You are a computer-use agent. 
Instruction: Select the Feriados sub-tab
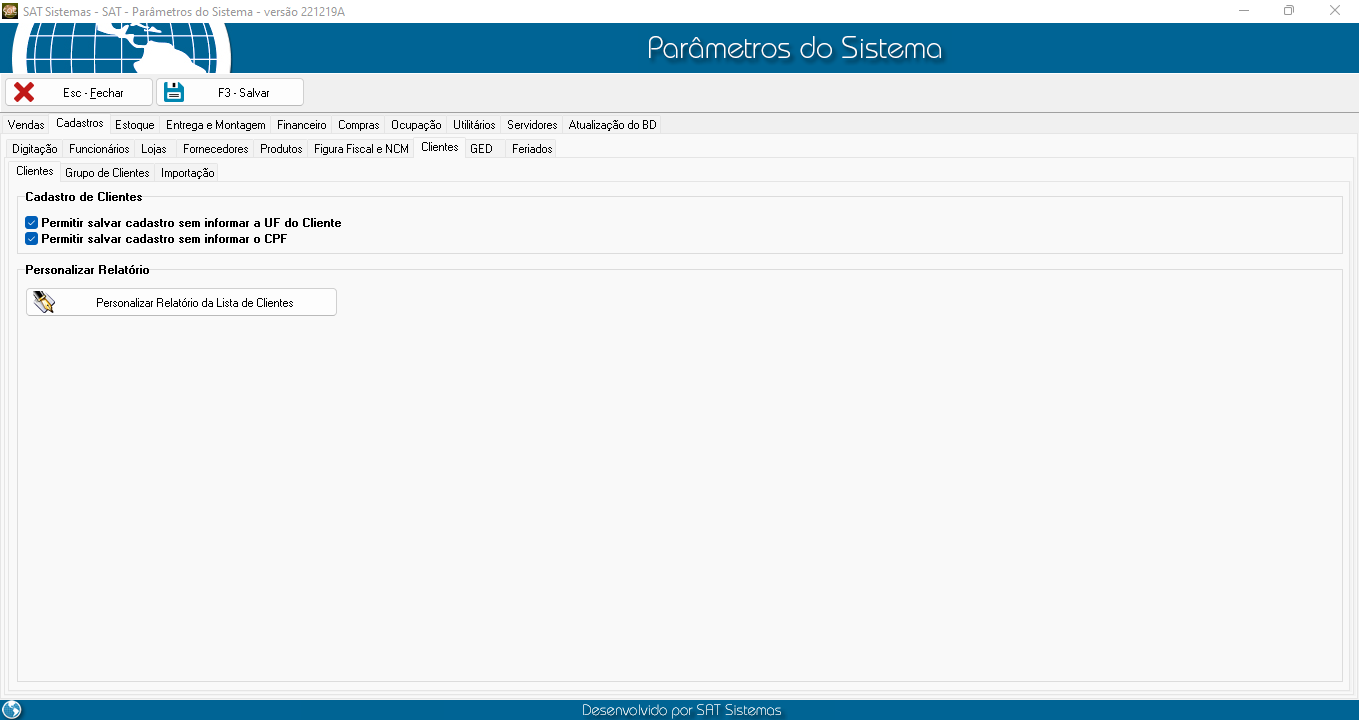point(532,149)
